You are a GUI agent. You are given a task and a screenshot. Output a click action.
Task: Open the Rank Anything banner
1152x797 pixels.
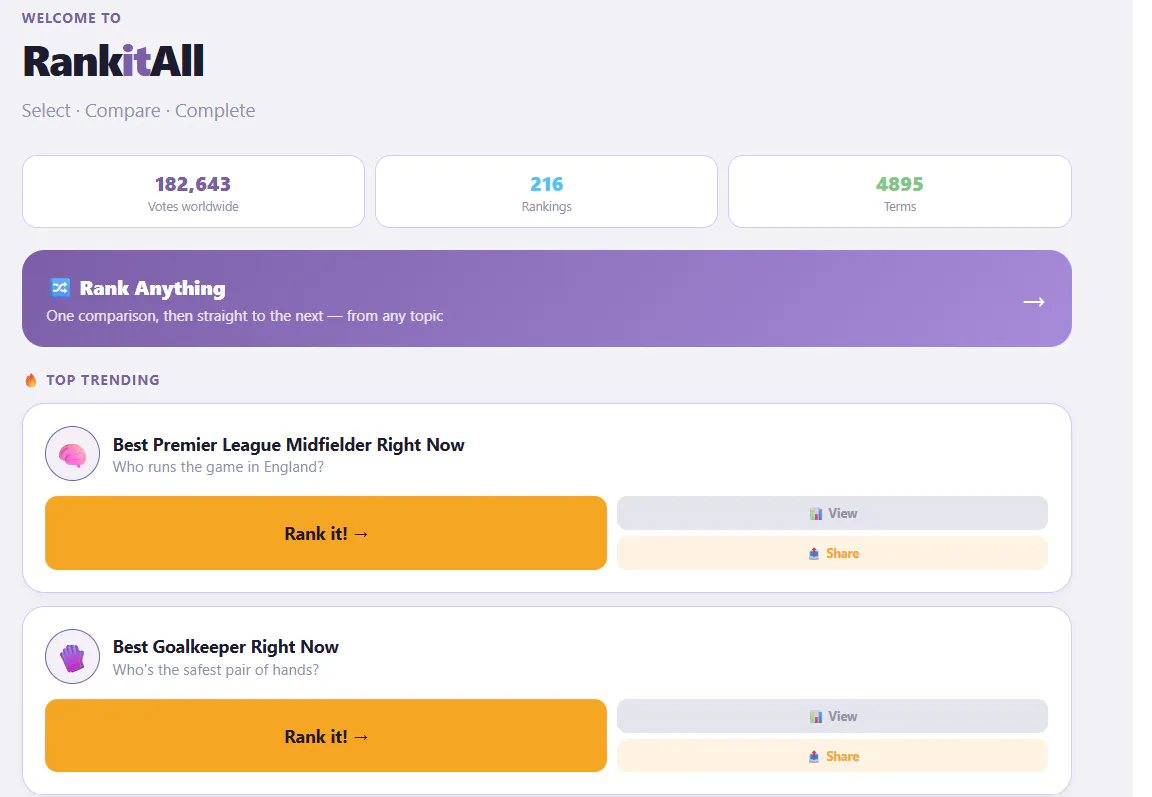547,298
